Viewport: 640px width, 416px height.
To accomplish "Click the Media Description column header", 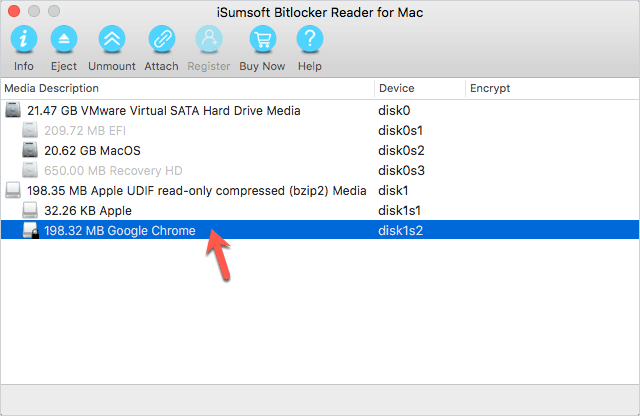I will tap(187, 88).
